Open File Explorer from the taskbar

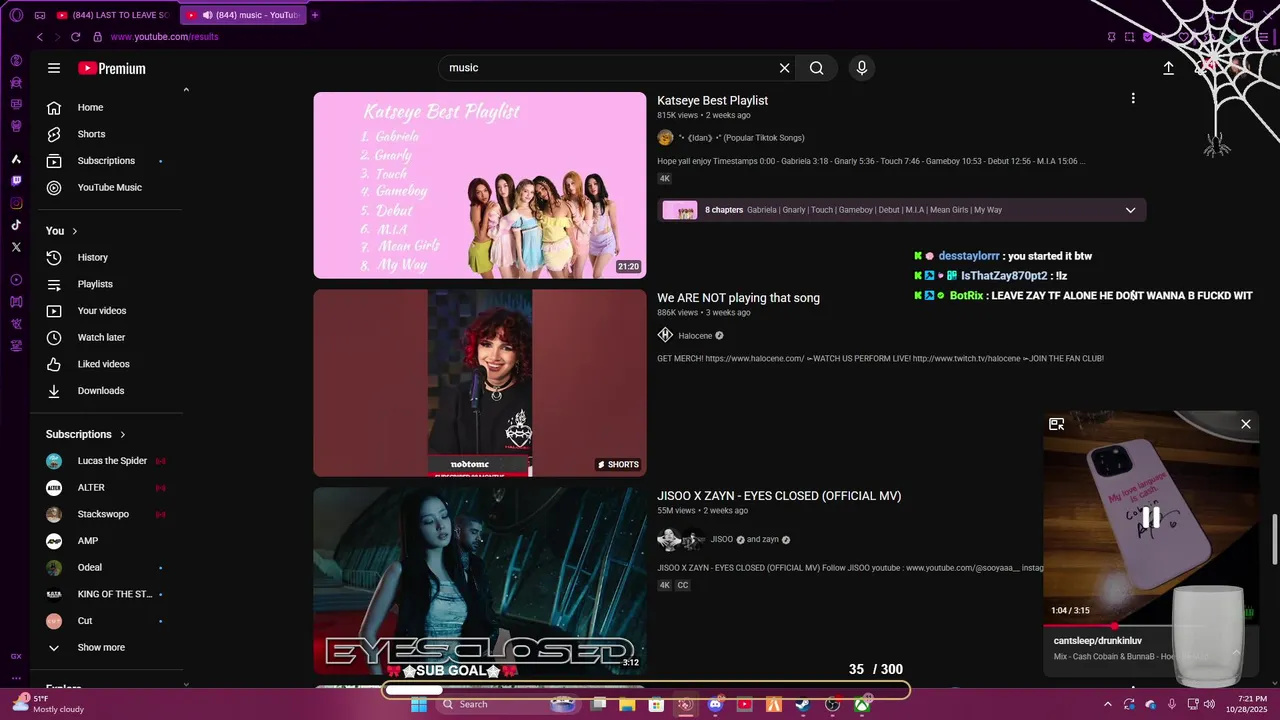(627, 704)
